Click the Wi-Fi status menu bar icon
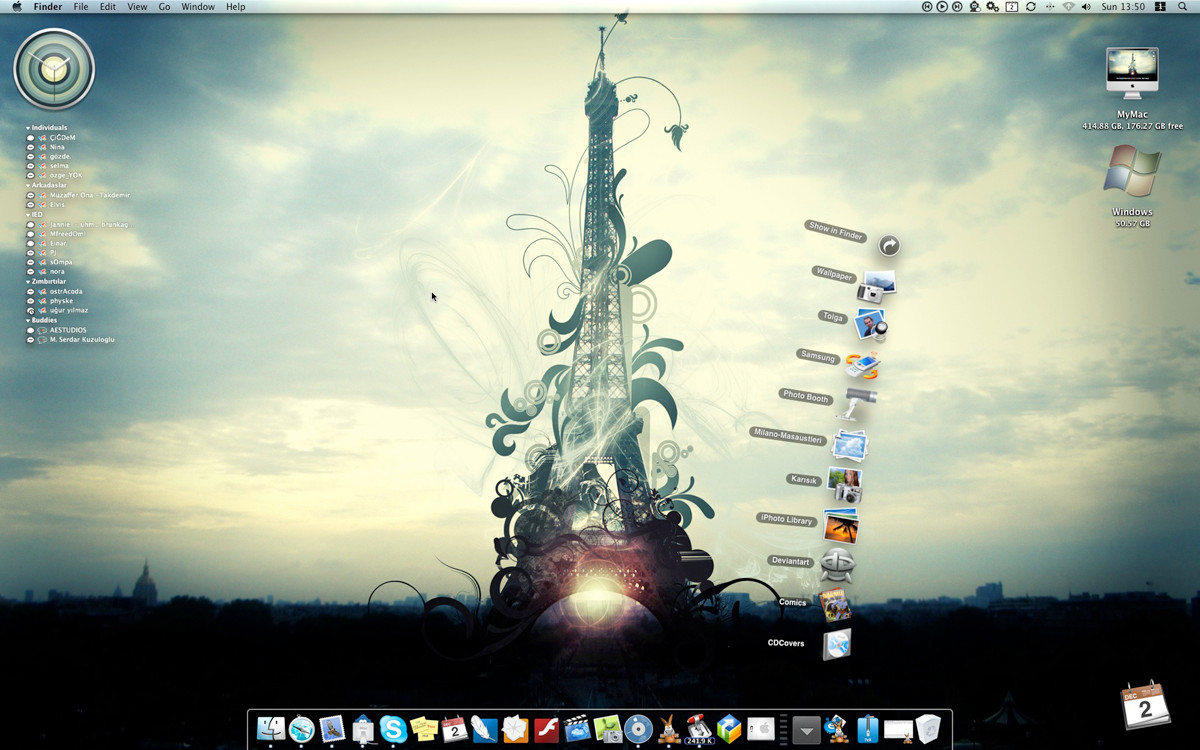 [x=1068, y=7]
